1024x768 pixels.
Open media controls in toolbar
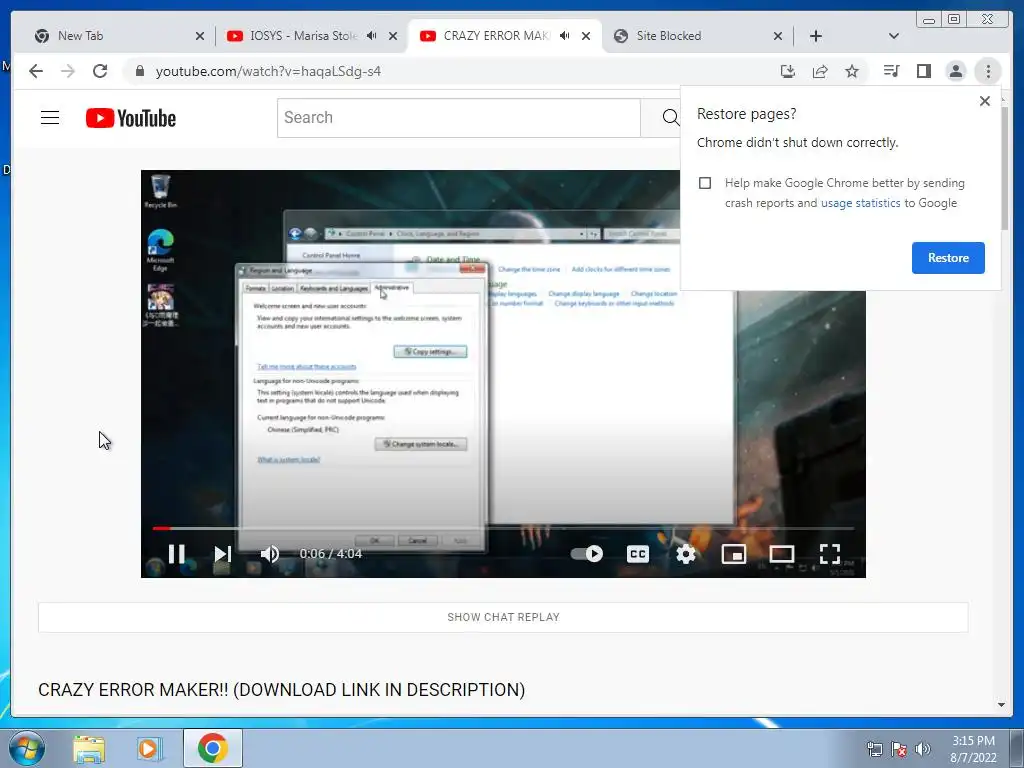point(891,71)
